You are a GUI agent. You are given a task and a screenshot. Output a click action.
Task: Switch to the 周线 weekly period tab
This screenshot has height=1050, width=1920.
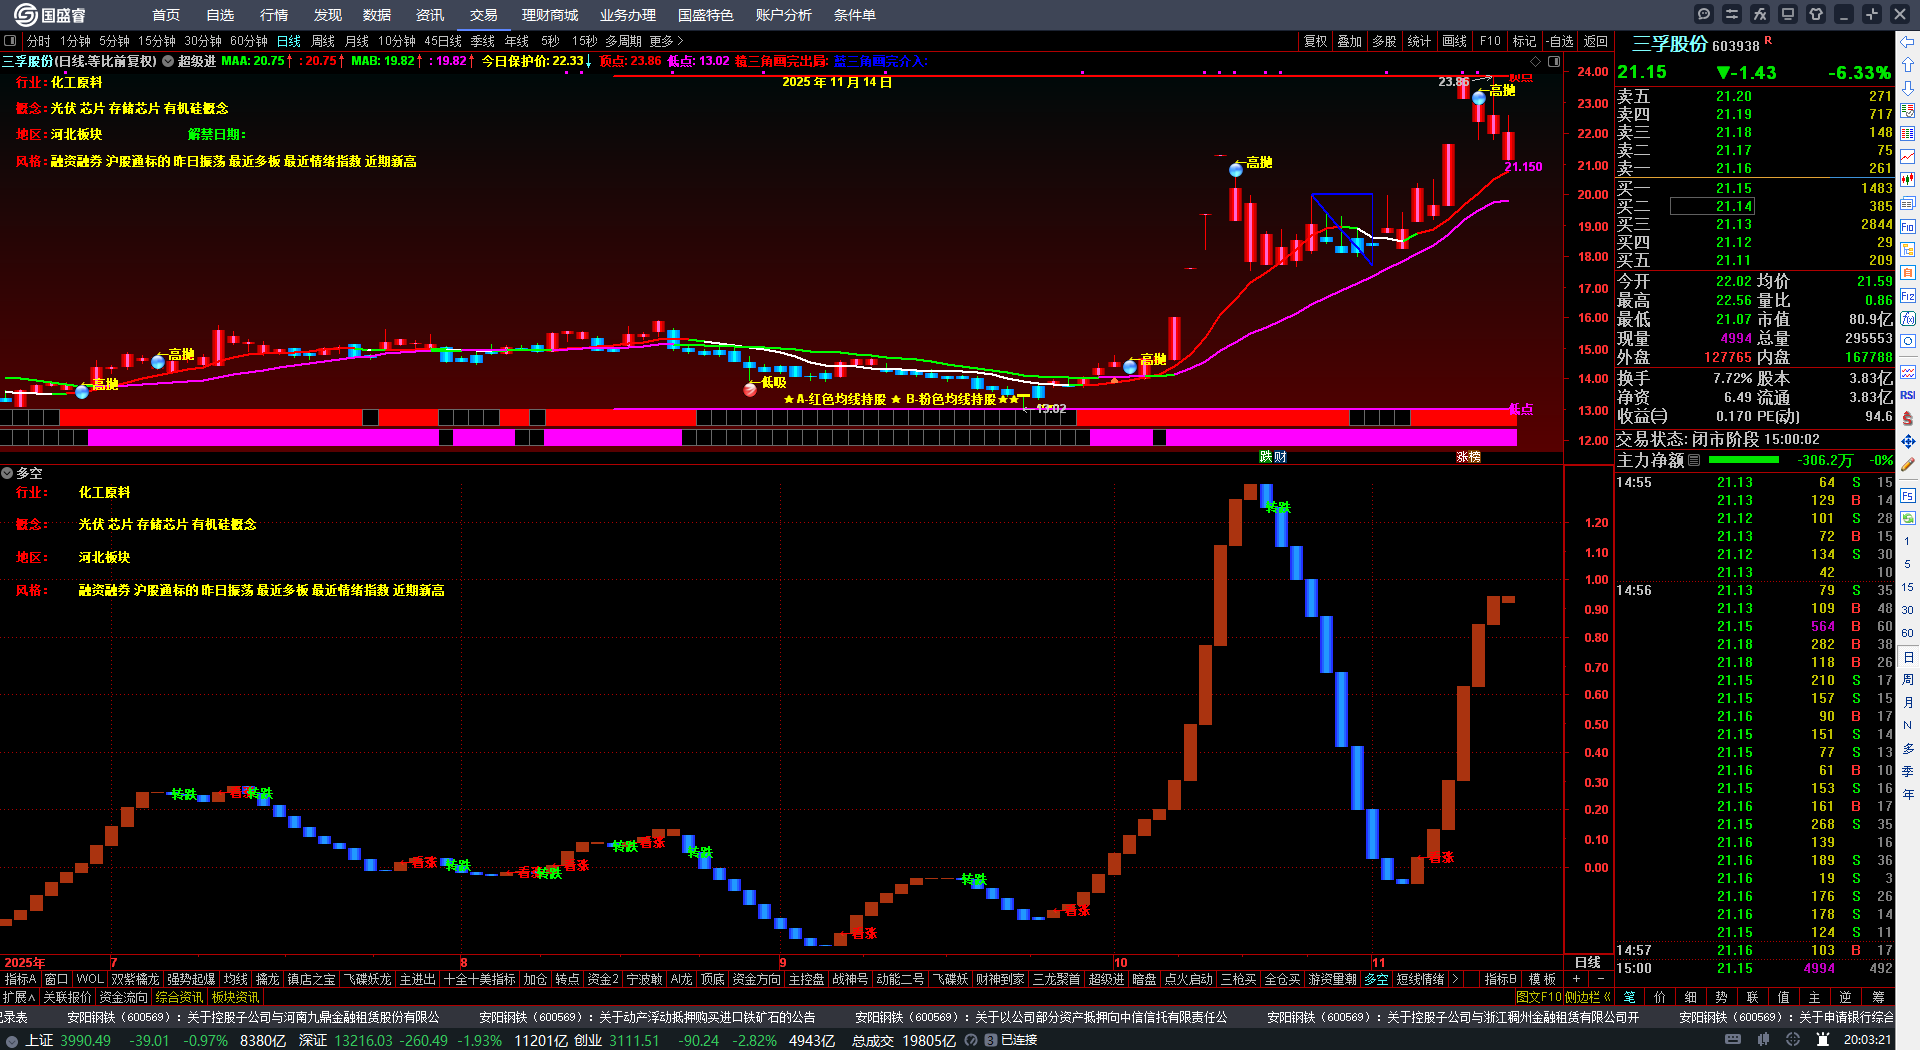click(x=323, y=41)
